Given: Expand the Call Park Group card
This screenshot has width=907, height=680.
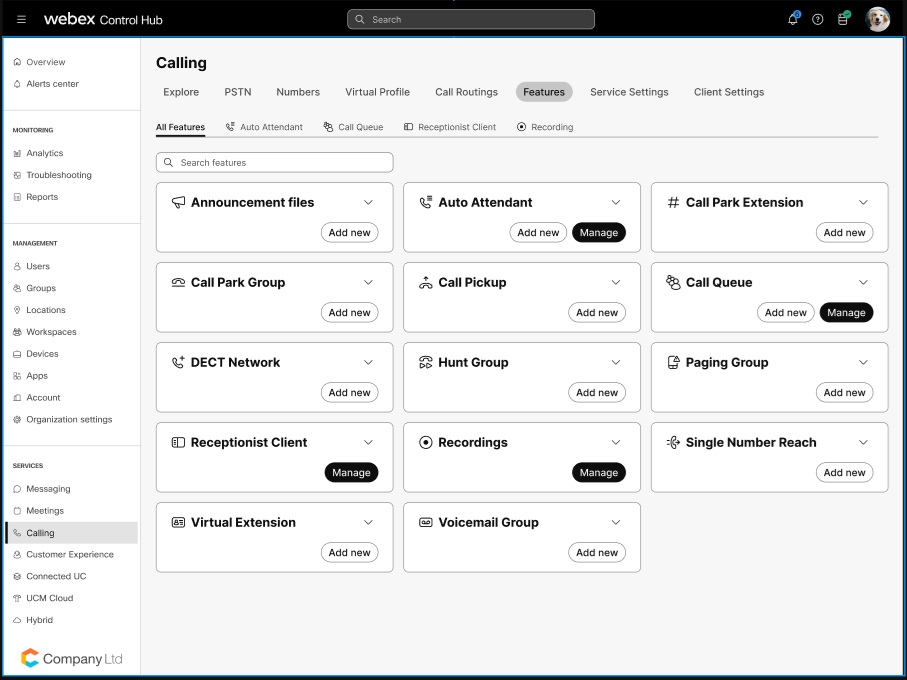Looking at the screenshot, I should [x=368, y=282].
